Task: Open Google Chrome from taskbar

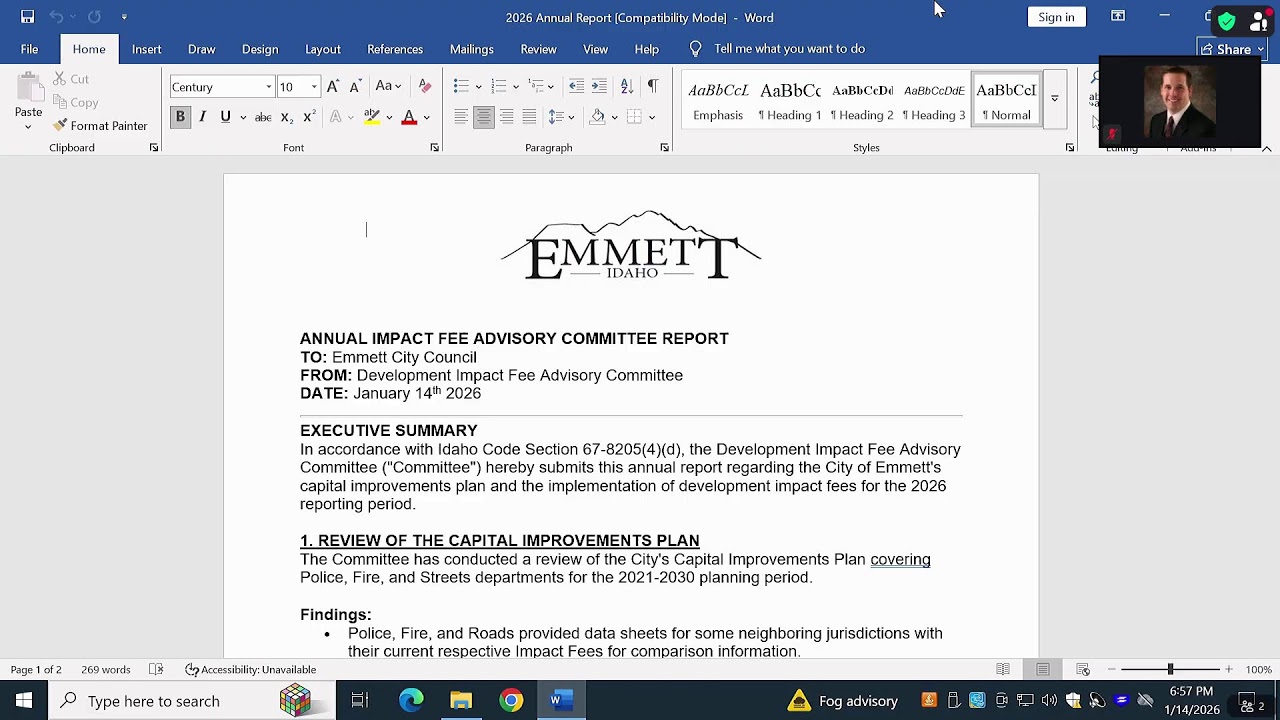Action: pos(511,701)
